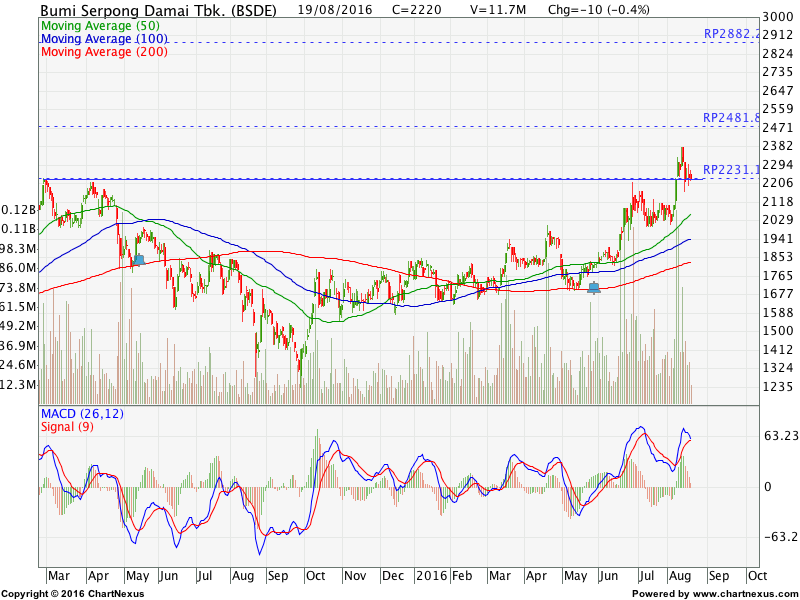Select the 'Moving Average (200)' legend label
This screenshot has width=800, height=600.
[104, 52]
